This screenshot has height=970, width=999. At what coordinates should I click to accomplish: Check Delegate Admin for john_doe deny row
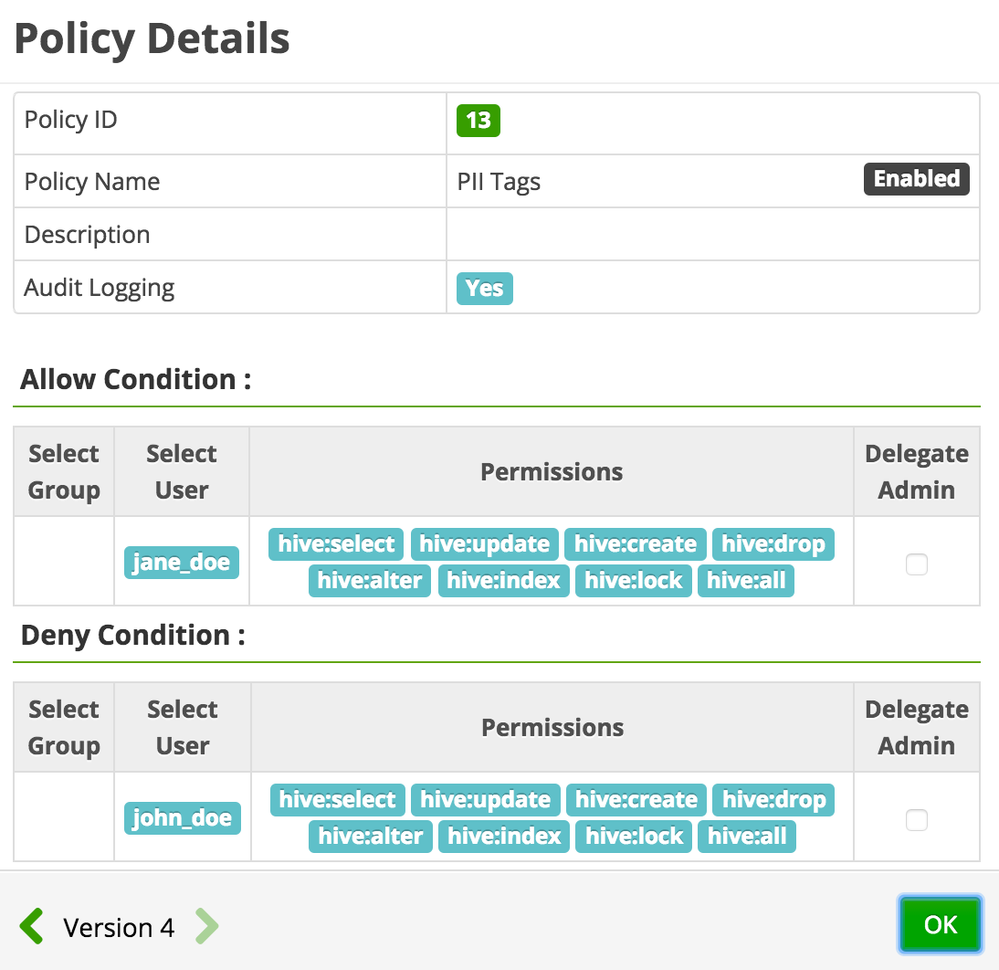pyautogui.click(x=916, y=821)
